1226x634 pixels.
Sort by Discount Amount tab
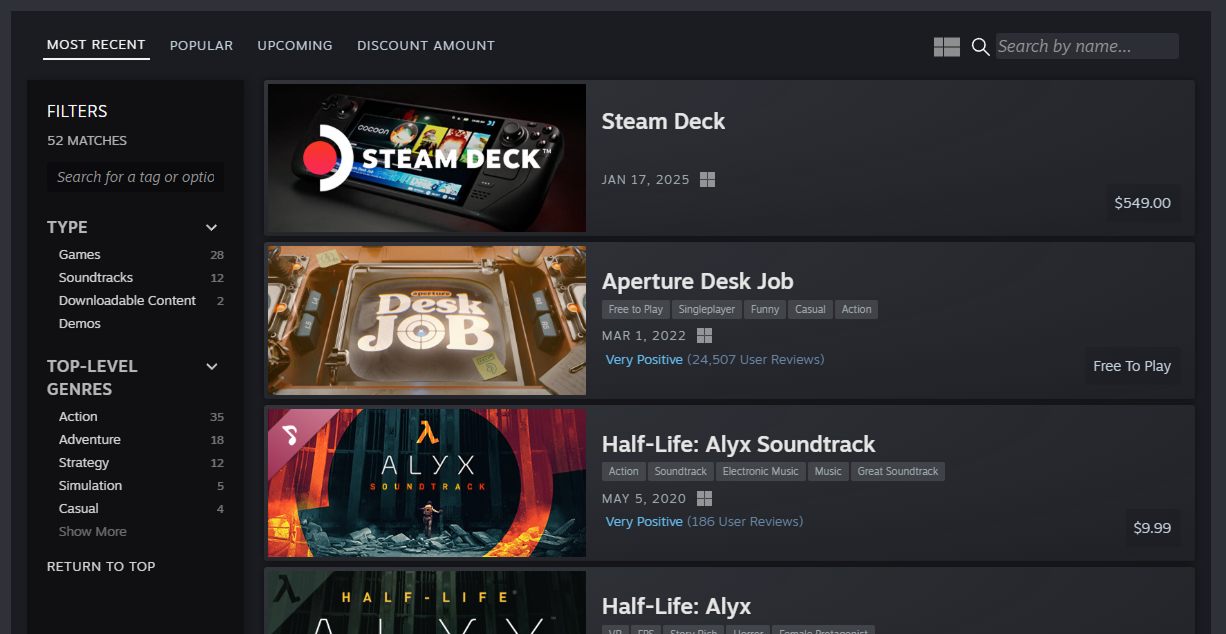click(426, 46)
